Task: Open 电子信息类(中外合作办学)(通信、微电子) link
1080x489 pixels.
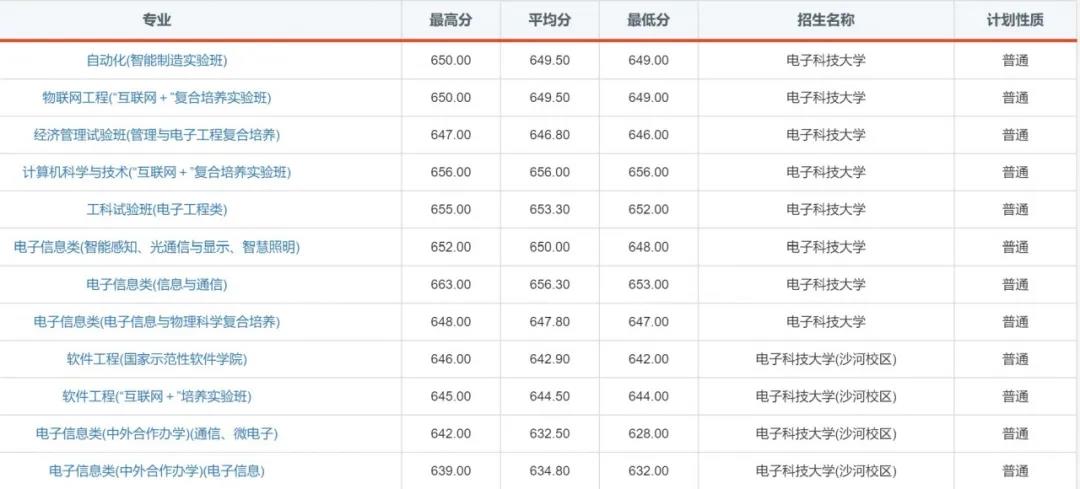Action: click(157, 433)
